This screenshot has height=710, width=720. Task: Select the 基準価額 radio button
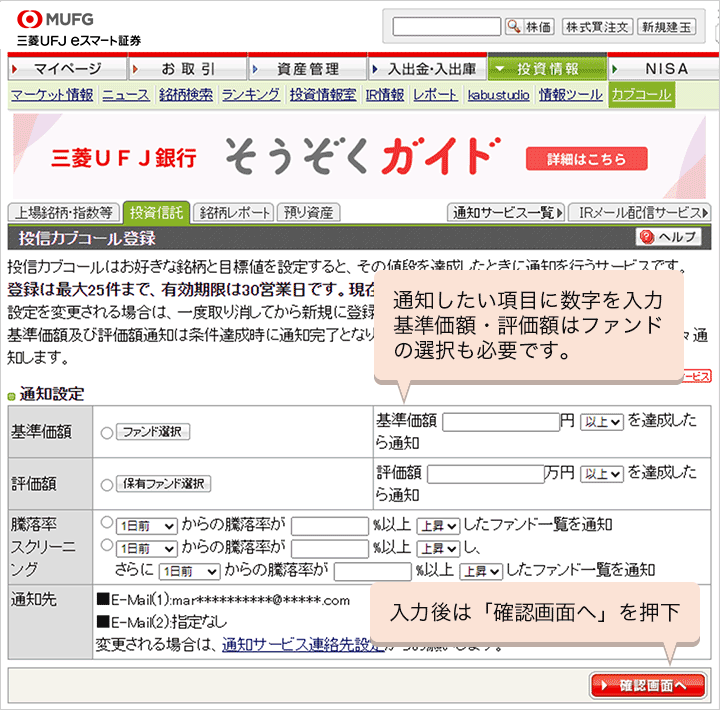[107, 433]
